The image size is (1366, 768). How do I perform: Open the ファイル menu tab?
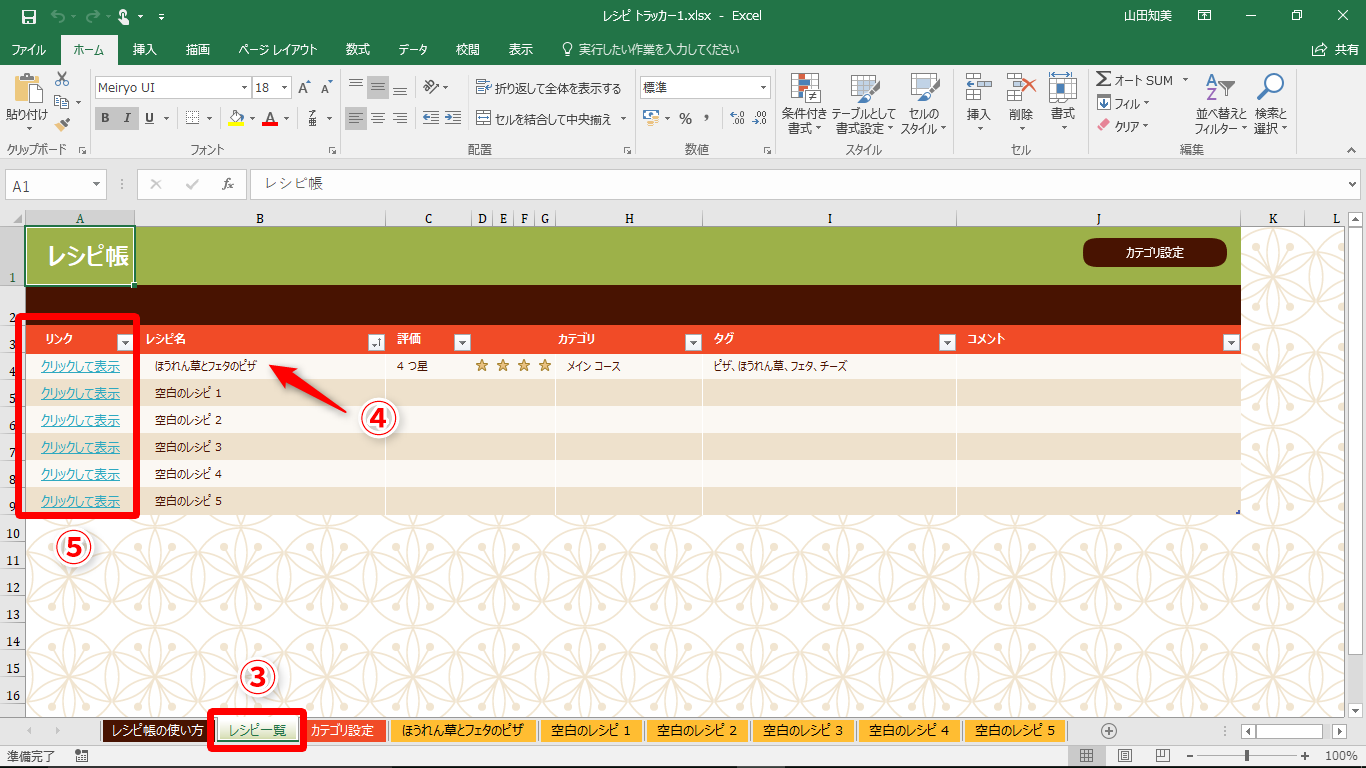[29, 49]
